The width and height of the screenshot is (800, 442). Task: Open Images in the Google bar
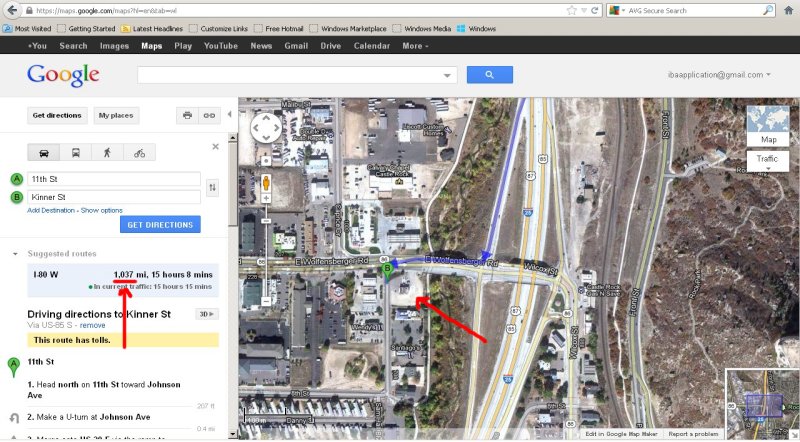coord(114,46)
